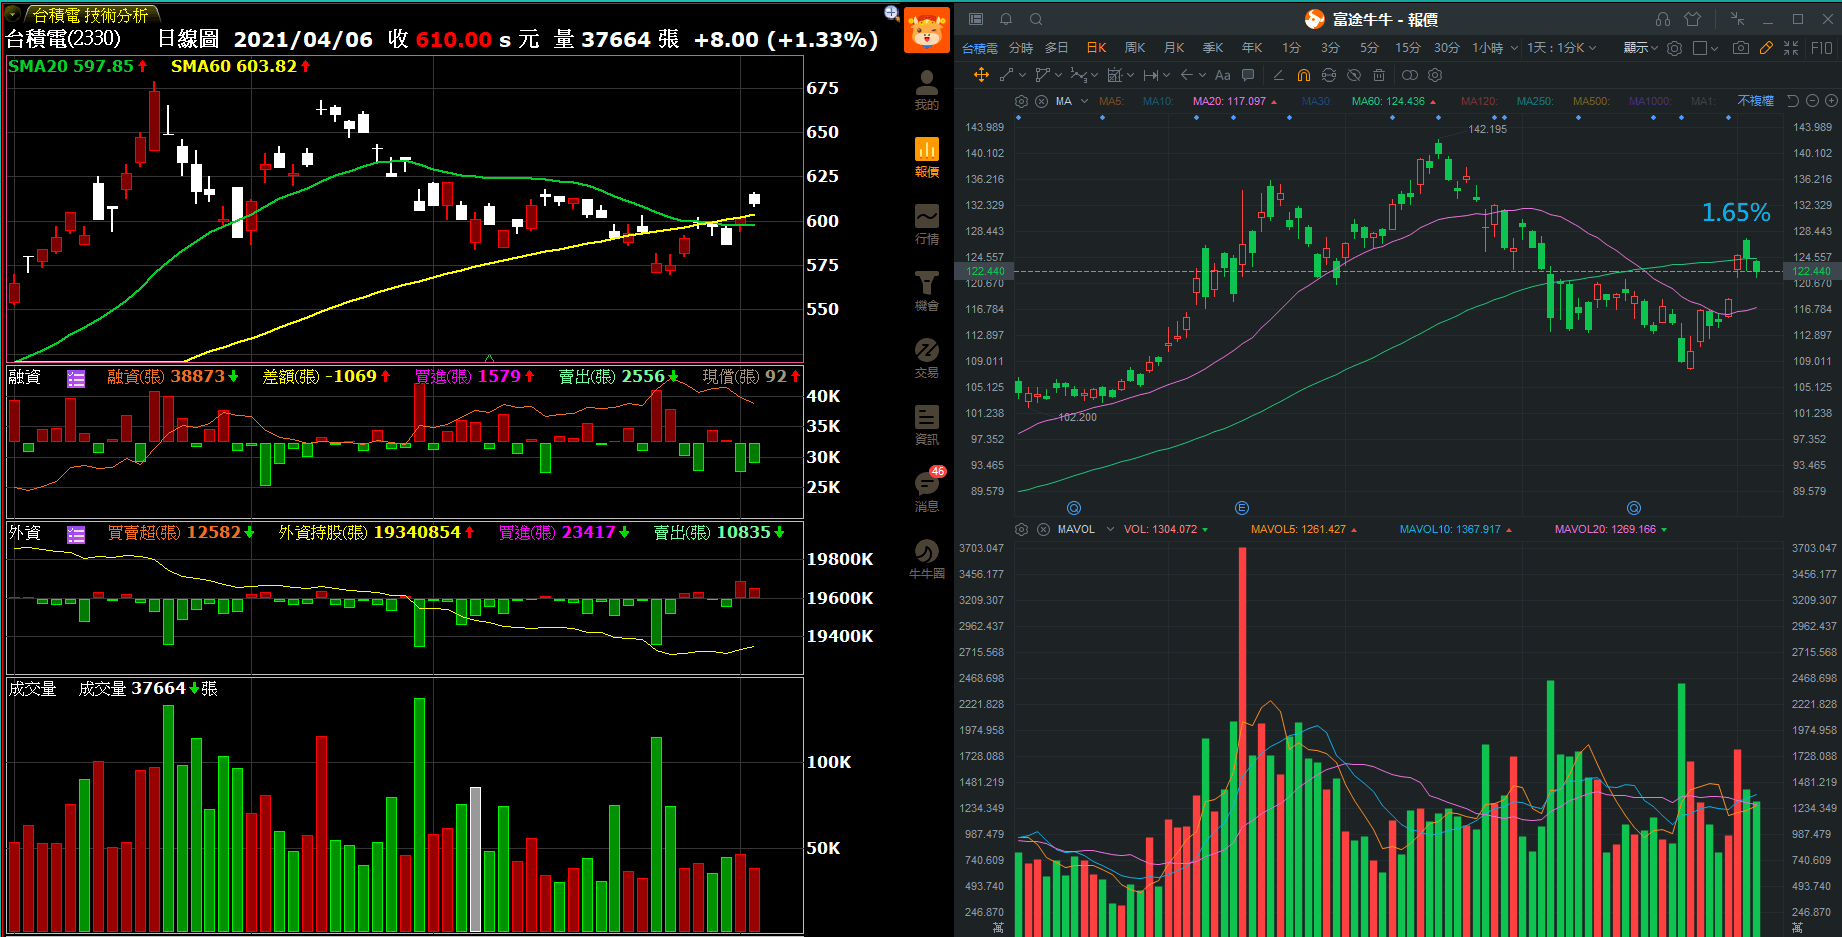The image size is (1842, 937).
Task: Open the 行情 market sidebar icon
Action: pyautogui.click(x=927, y=224)
